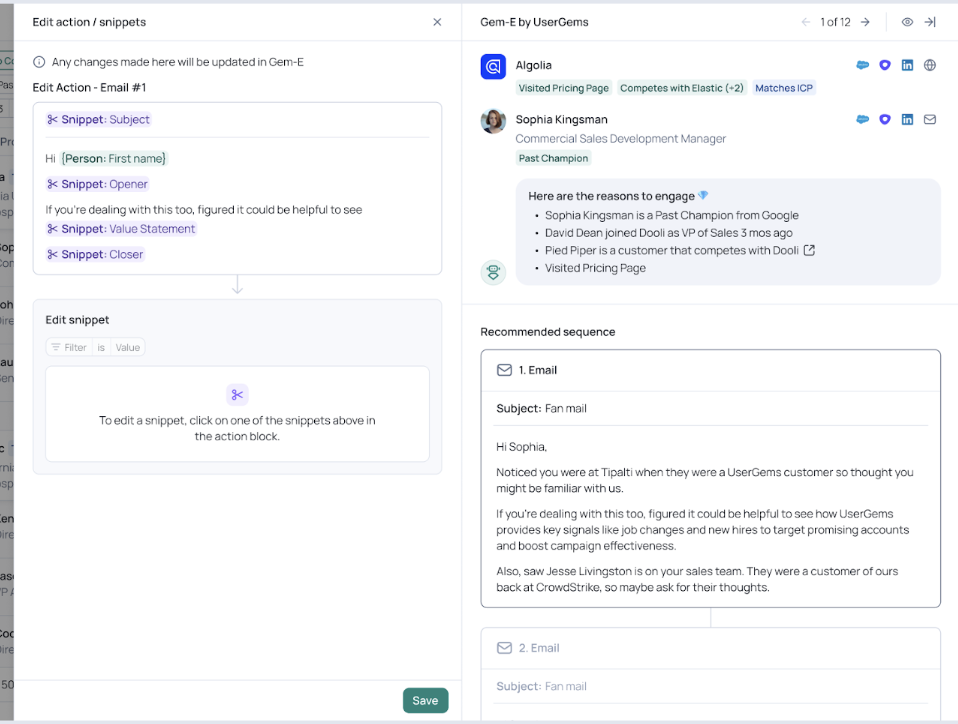This screenshot has width=958, height=724.
Task: Open the Snippet: Closer chip
Action: 95,254
